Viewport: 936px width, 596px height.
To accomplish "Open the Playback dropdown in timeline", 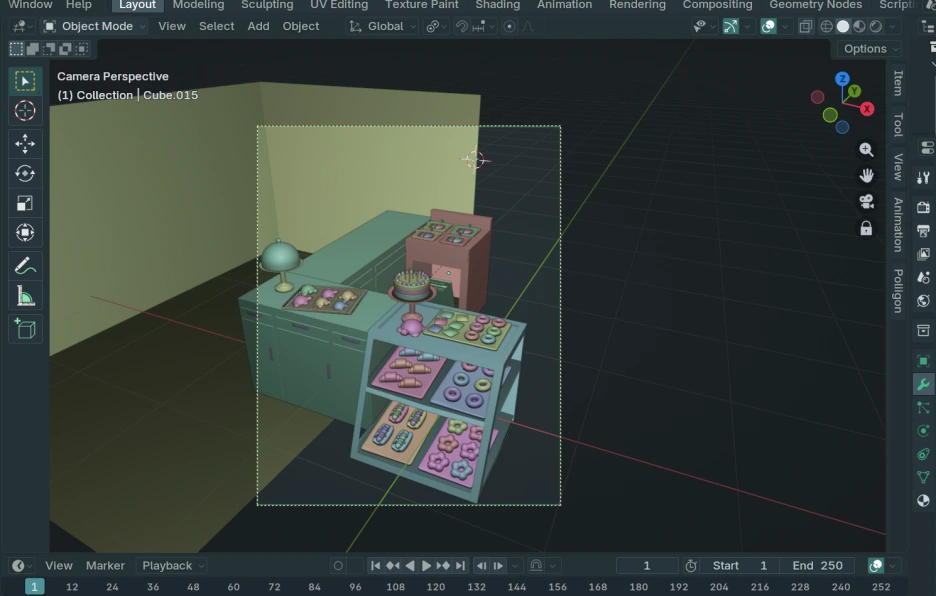I will (171, 566).
